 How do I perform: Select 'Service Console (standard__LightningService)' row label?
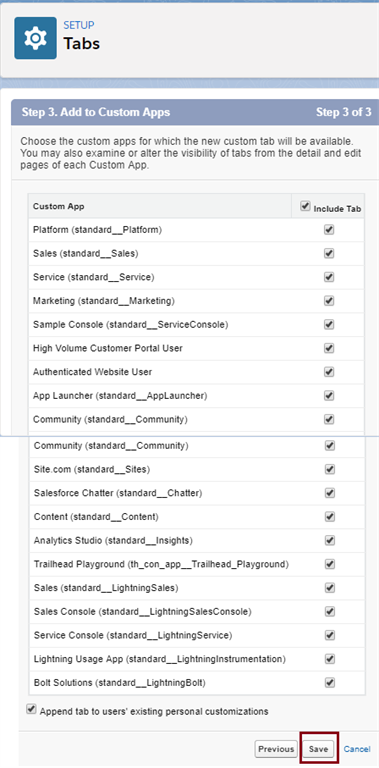pyautogui.click(x=133, y=635)
